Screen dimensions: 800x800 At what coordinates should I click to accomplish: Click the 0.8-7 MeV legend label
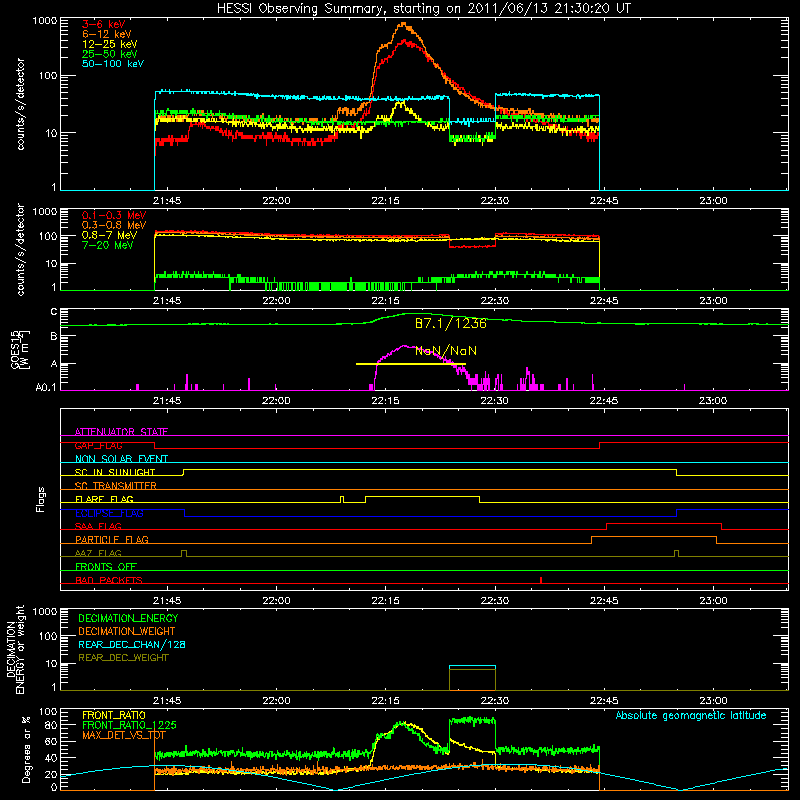pos(110,235)
